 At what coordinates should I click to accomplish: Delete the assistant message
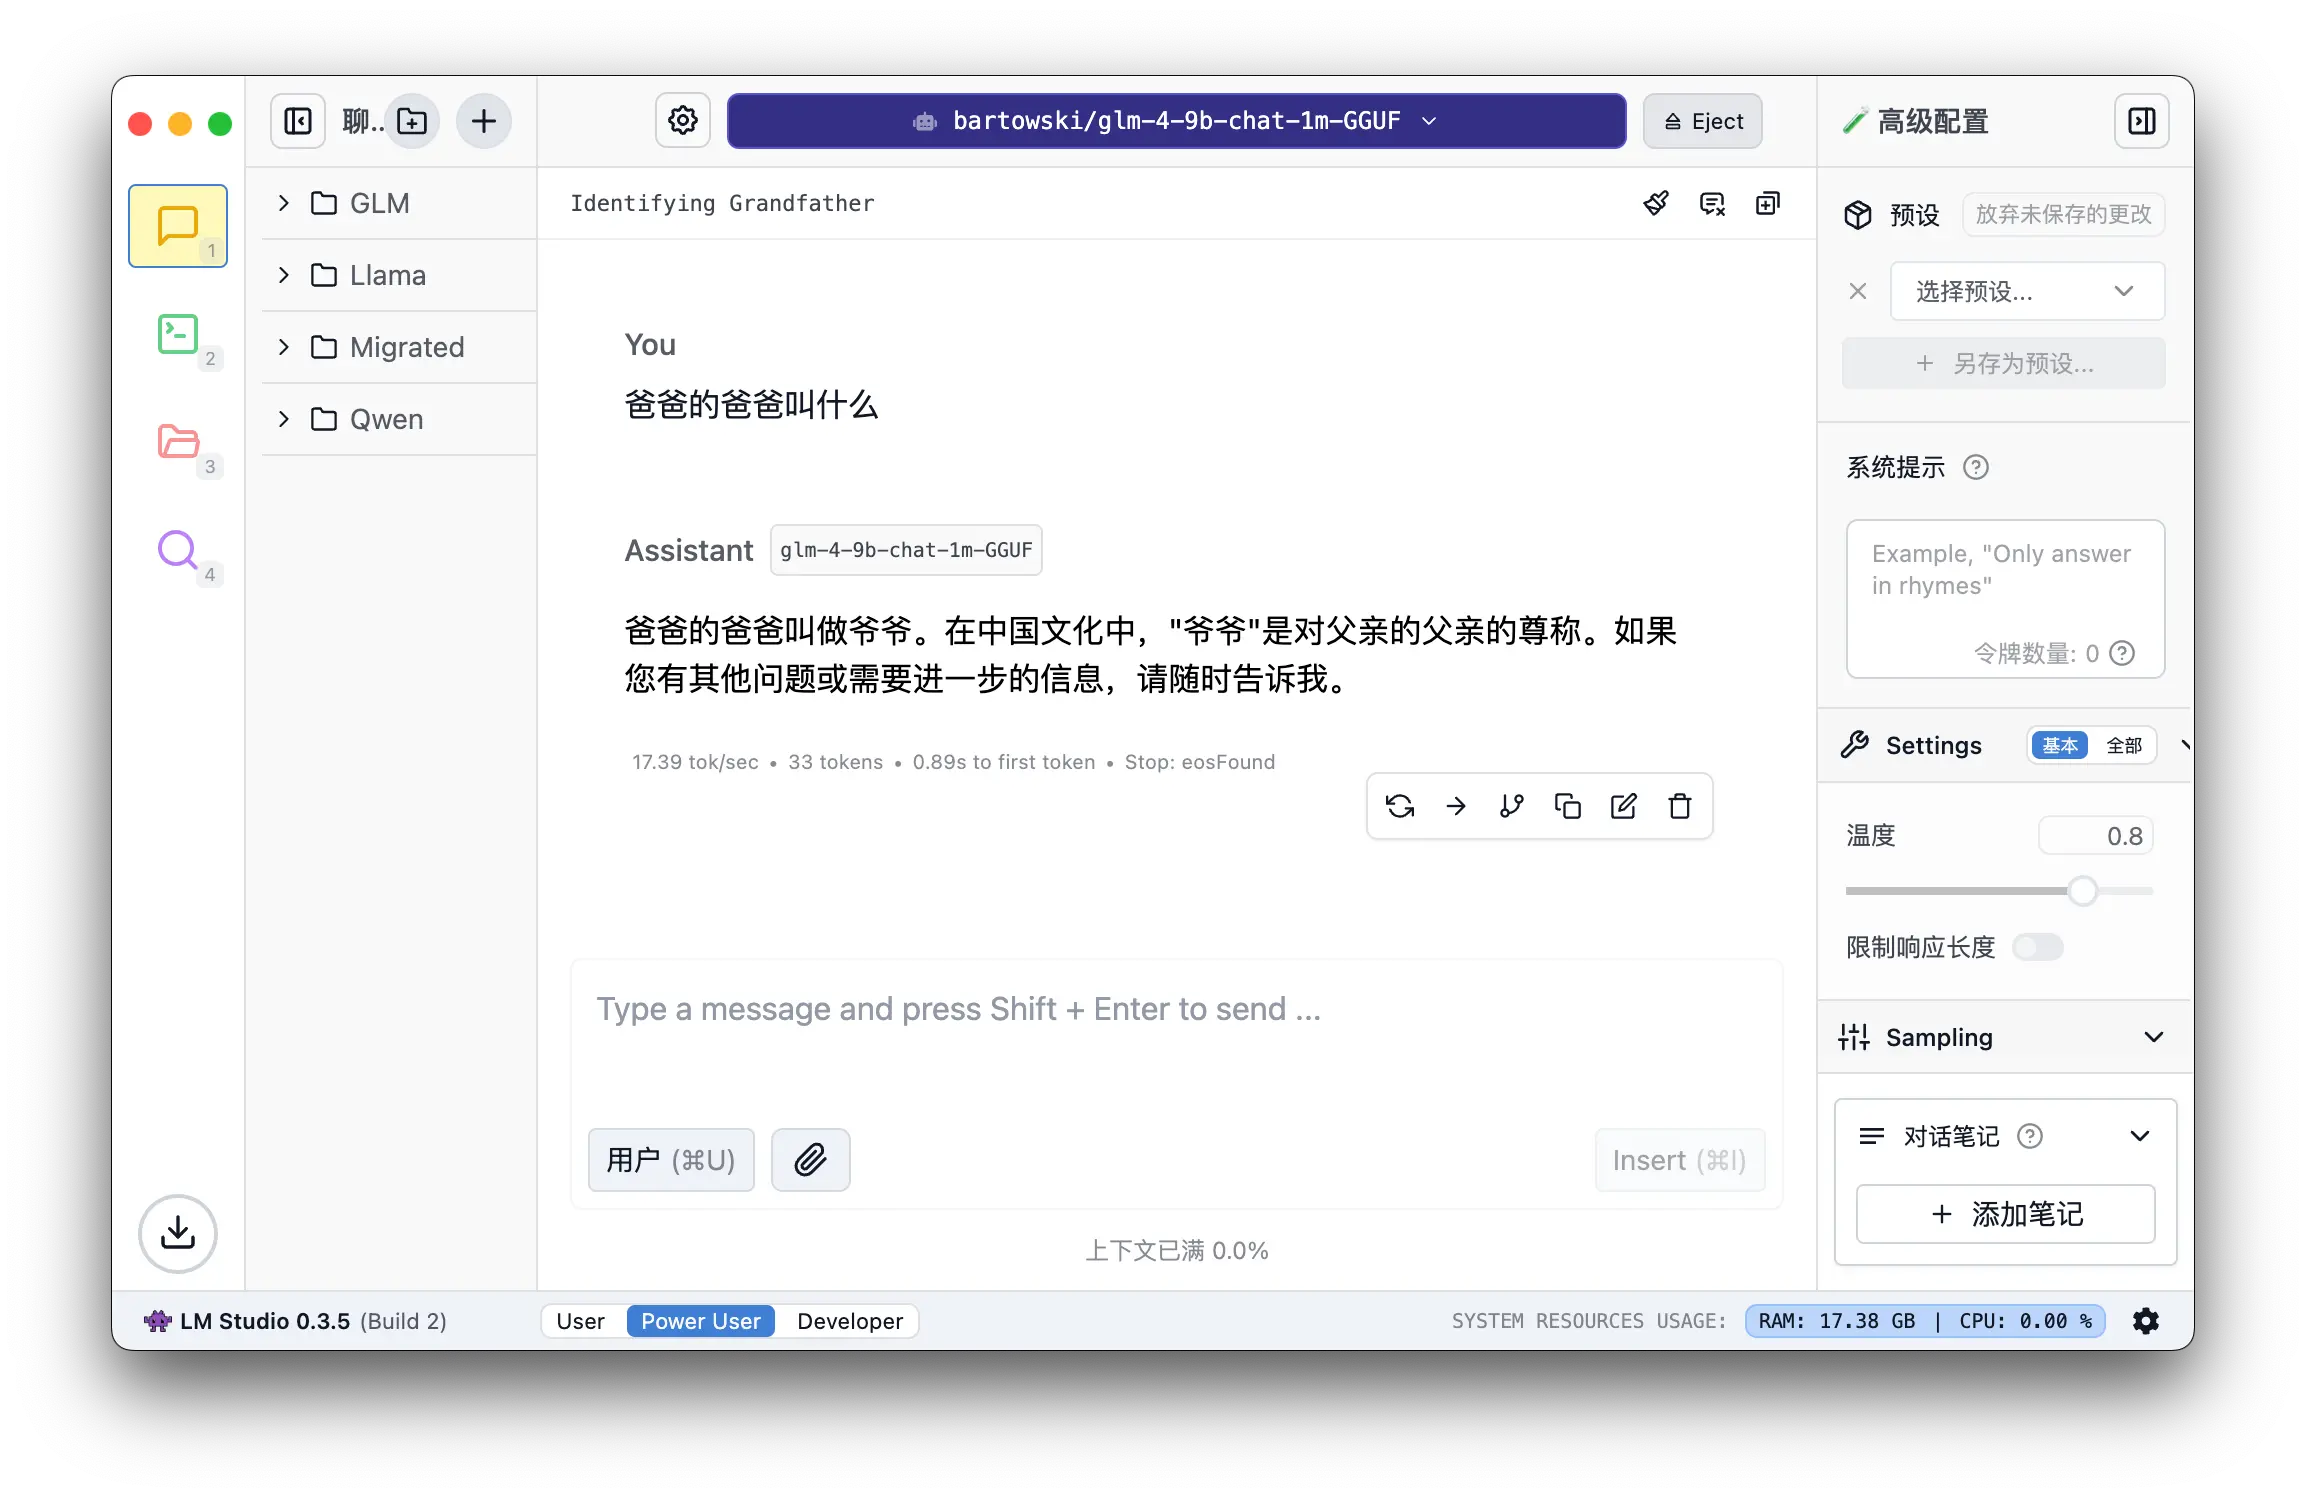[1679, 806]
